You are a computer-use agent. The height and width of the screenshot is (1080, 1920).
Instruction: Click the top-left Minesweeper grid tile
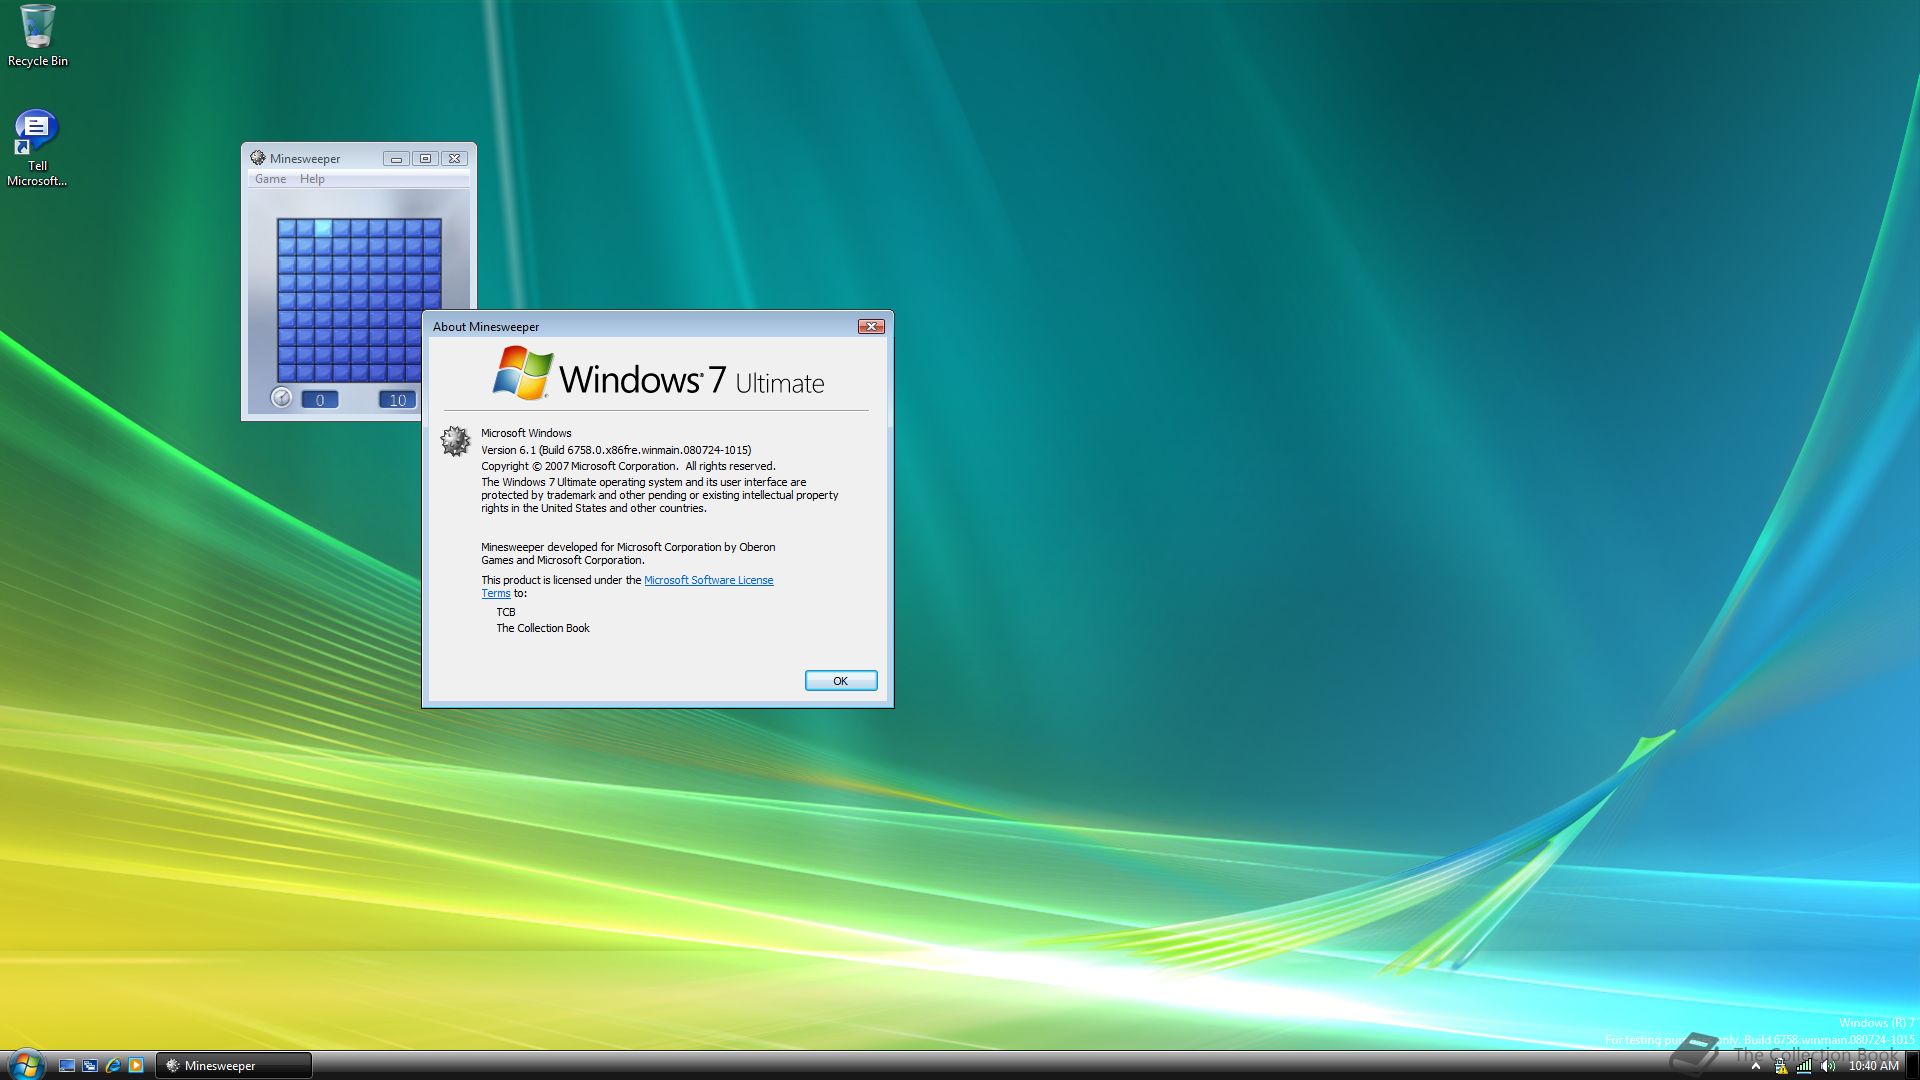pos(287,228)
